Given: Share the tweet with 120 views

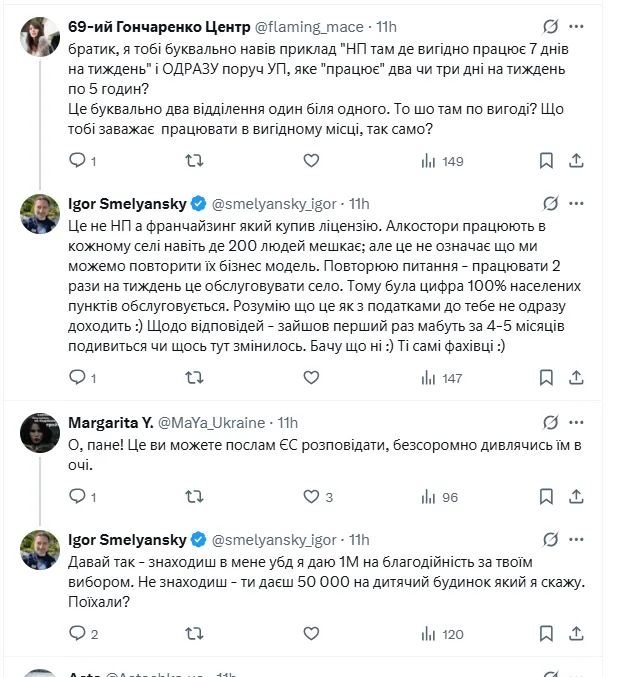Looking at the screenshot, I should point(577,633).
